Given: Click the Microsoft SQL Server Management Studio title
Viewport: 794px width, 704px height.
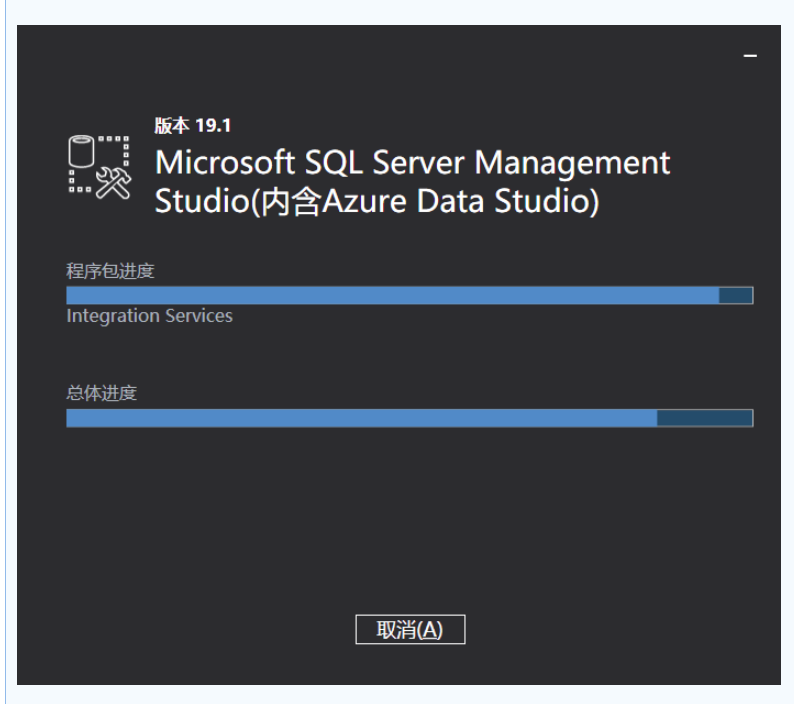Looking at the screenshot, I should pyautogui.click(x=412, y=182).
